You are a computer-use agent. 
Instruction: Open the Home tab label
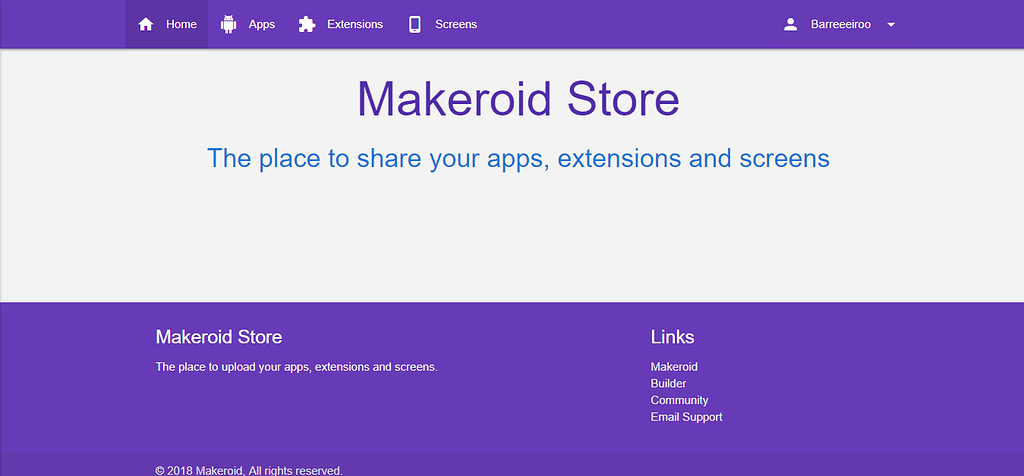[181, 24]
